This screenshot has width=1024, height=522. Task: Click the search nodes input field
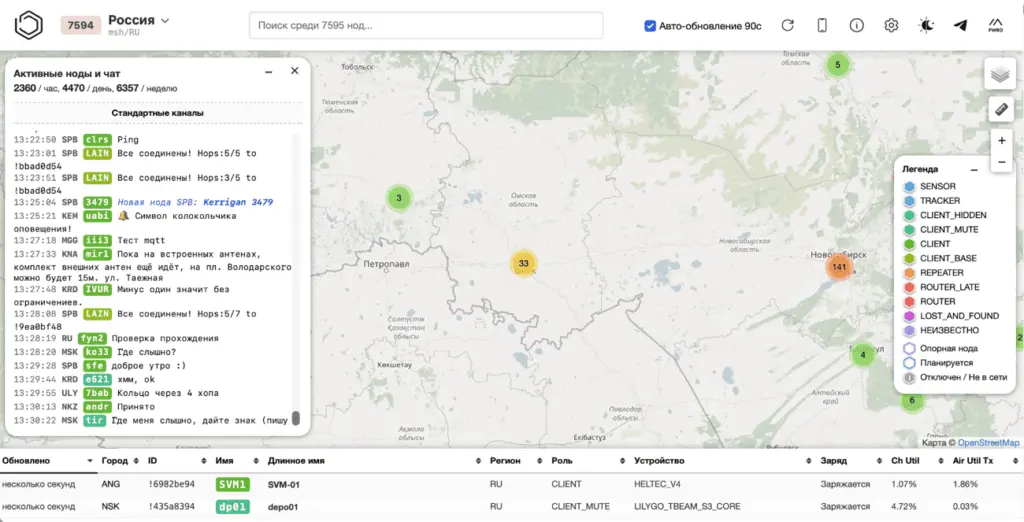pos(426,25)
